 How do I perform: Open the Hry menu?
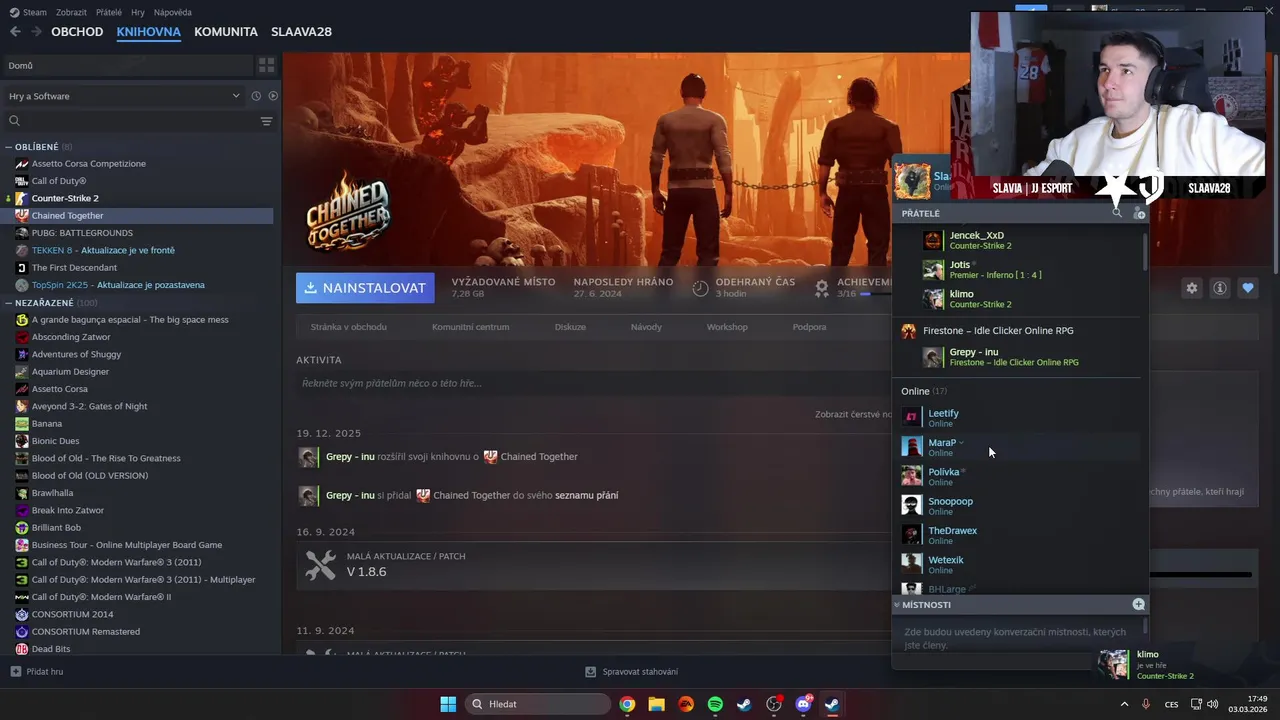pyautogui.click(x=138, y=12)
